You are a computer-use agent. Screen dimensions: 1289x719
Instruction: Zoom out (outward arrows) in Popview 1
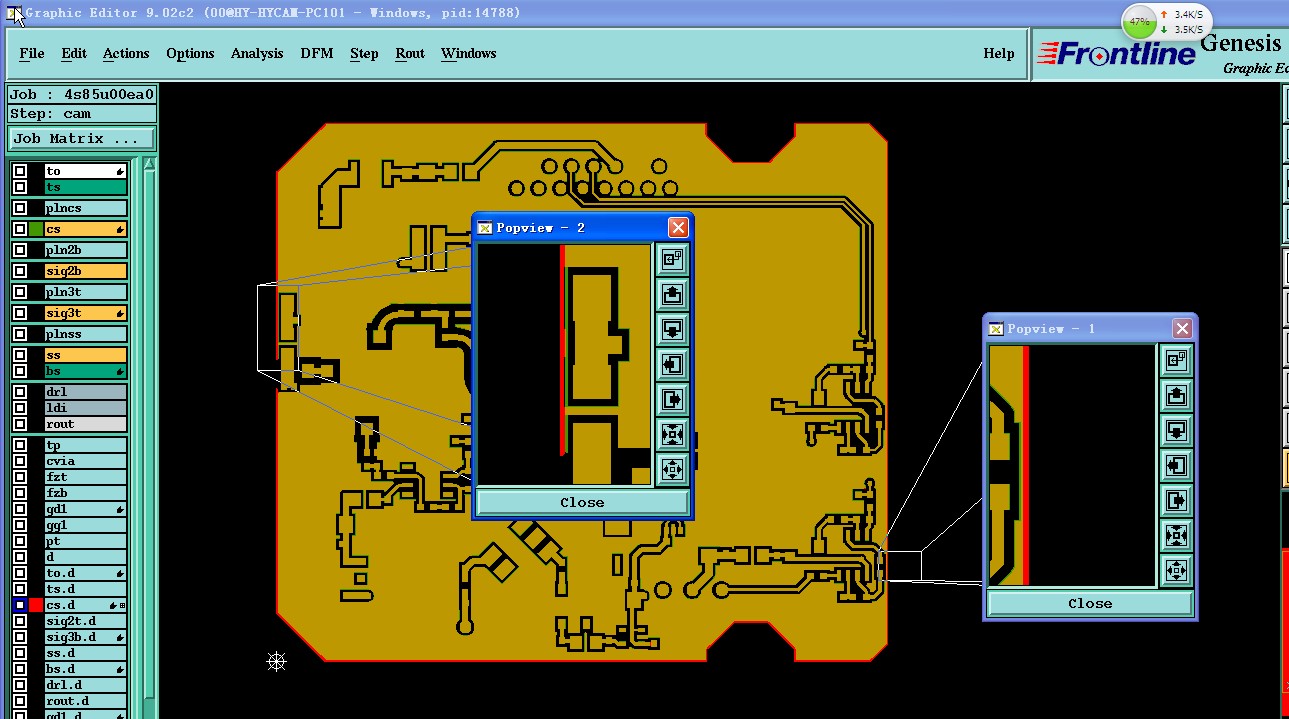[1176, 570]
